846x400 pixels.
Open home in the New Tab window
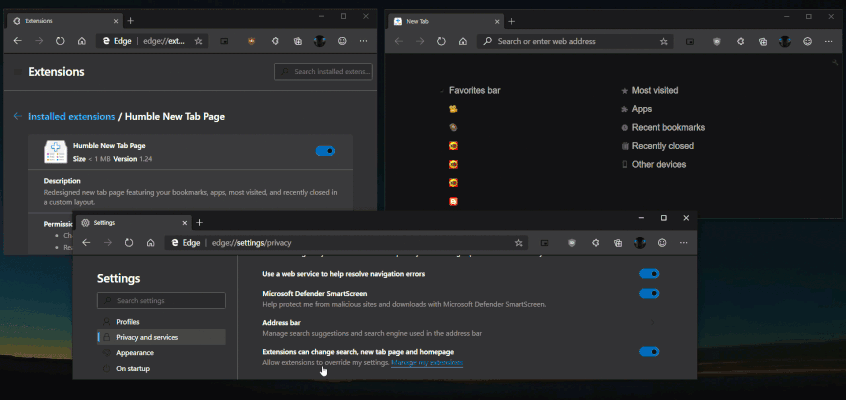click(463, 41)
